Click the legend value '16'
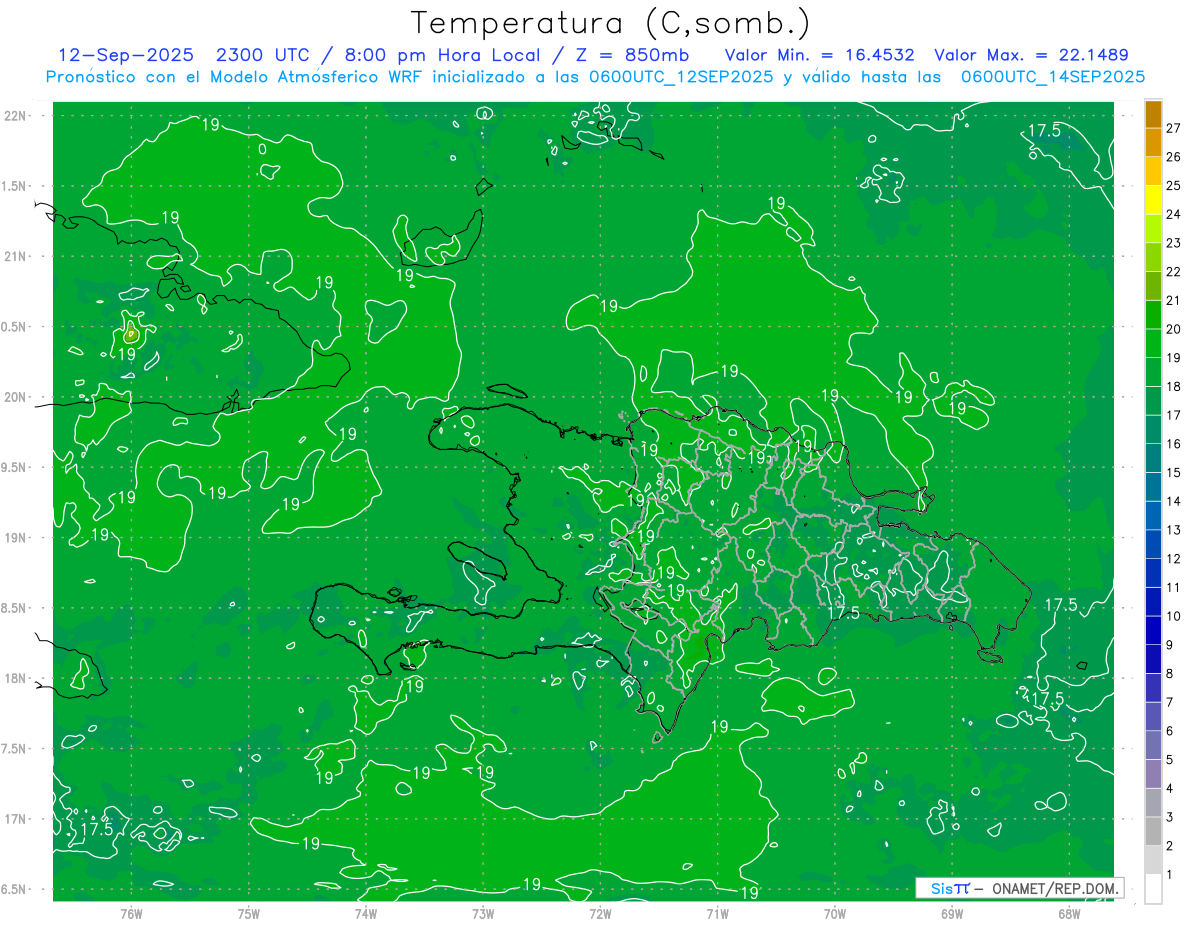The width and height of the screenshot is (1200, 927). click(x=1173, y=444)
